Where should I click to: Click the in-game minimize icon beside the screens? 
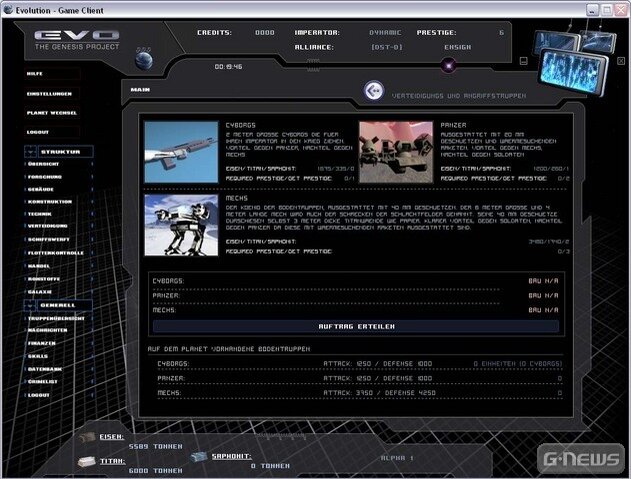(x=523, y=61)
